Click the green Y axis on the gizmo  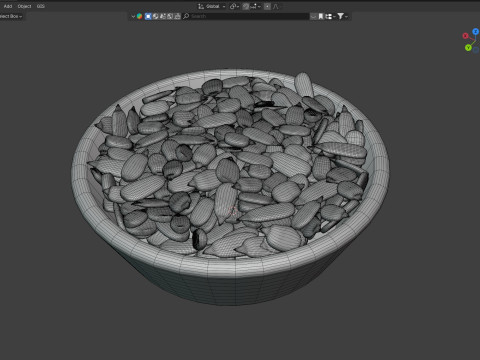click(468, 48)
